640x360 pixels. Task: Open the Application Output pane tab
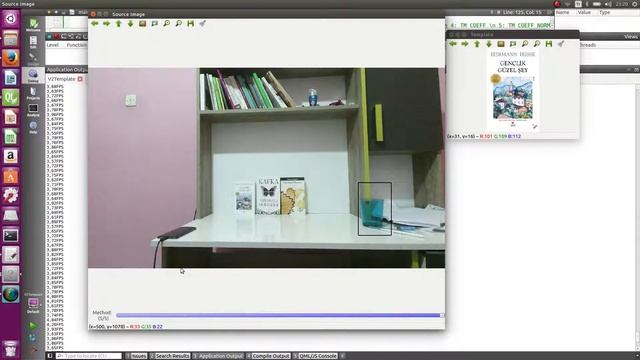click(218, 356)
